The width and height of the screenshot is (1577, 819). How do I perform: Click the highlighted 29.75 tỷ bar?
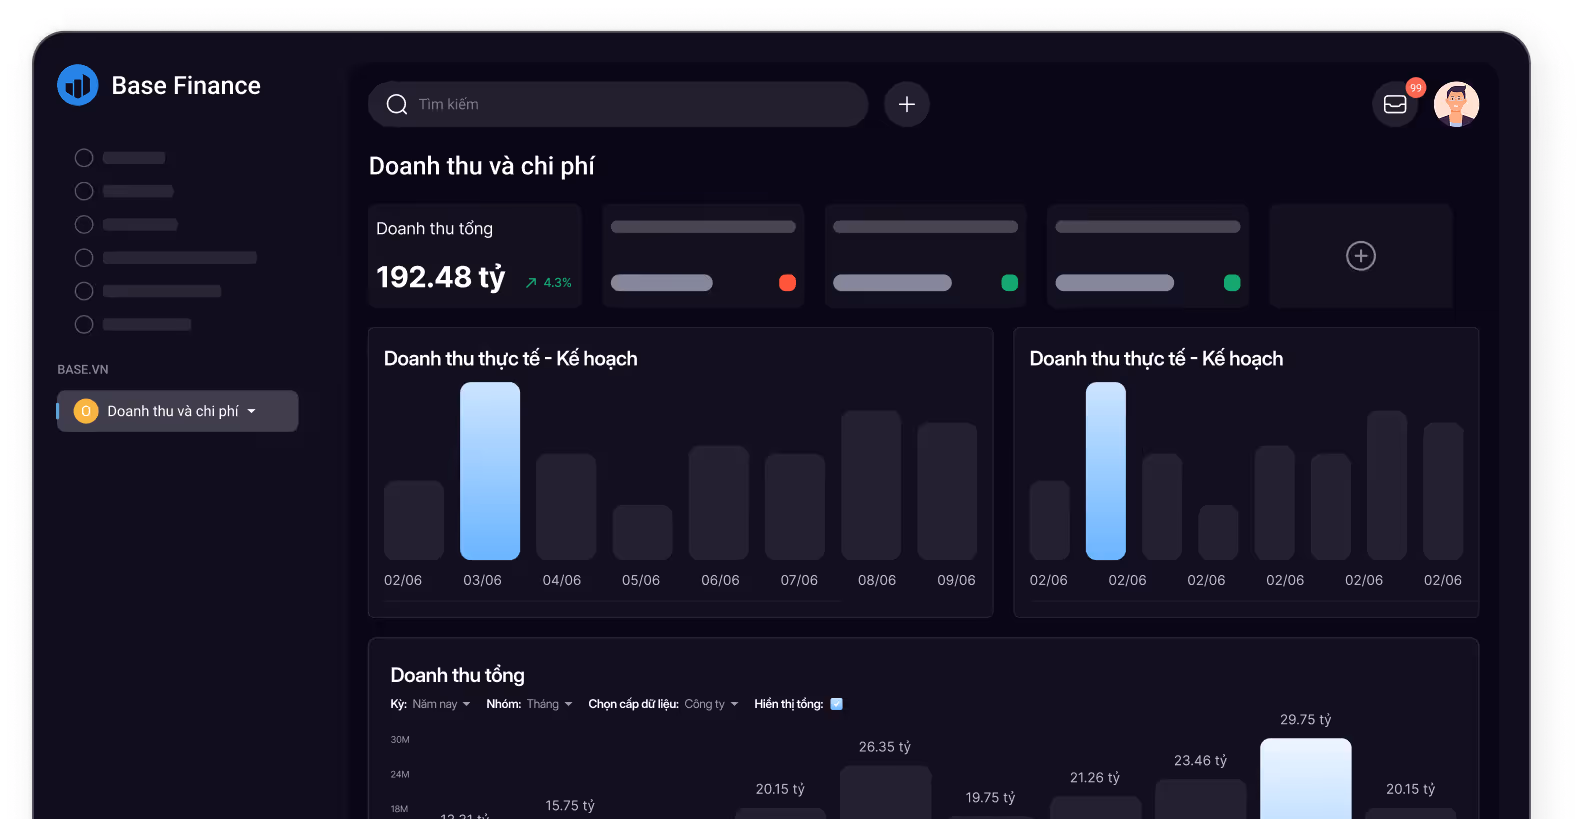pos(1306,778)
